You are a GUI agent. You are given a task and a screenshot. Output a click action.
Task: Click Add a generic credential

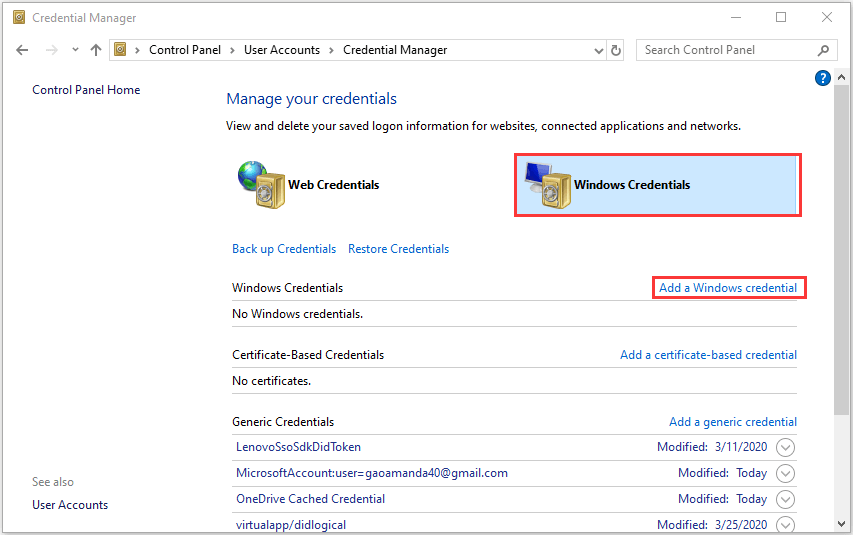tap(733, 422)
